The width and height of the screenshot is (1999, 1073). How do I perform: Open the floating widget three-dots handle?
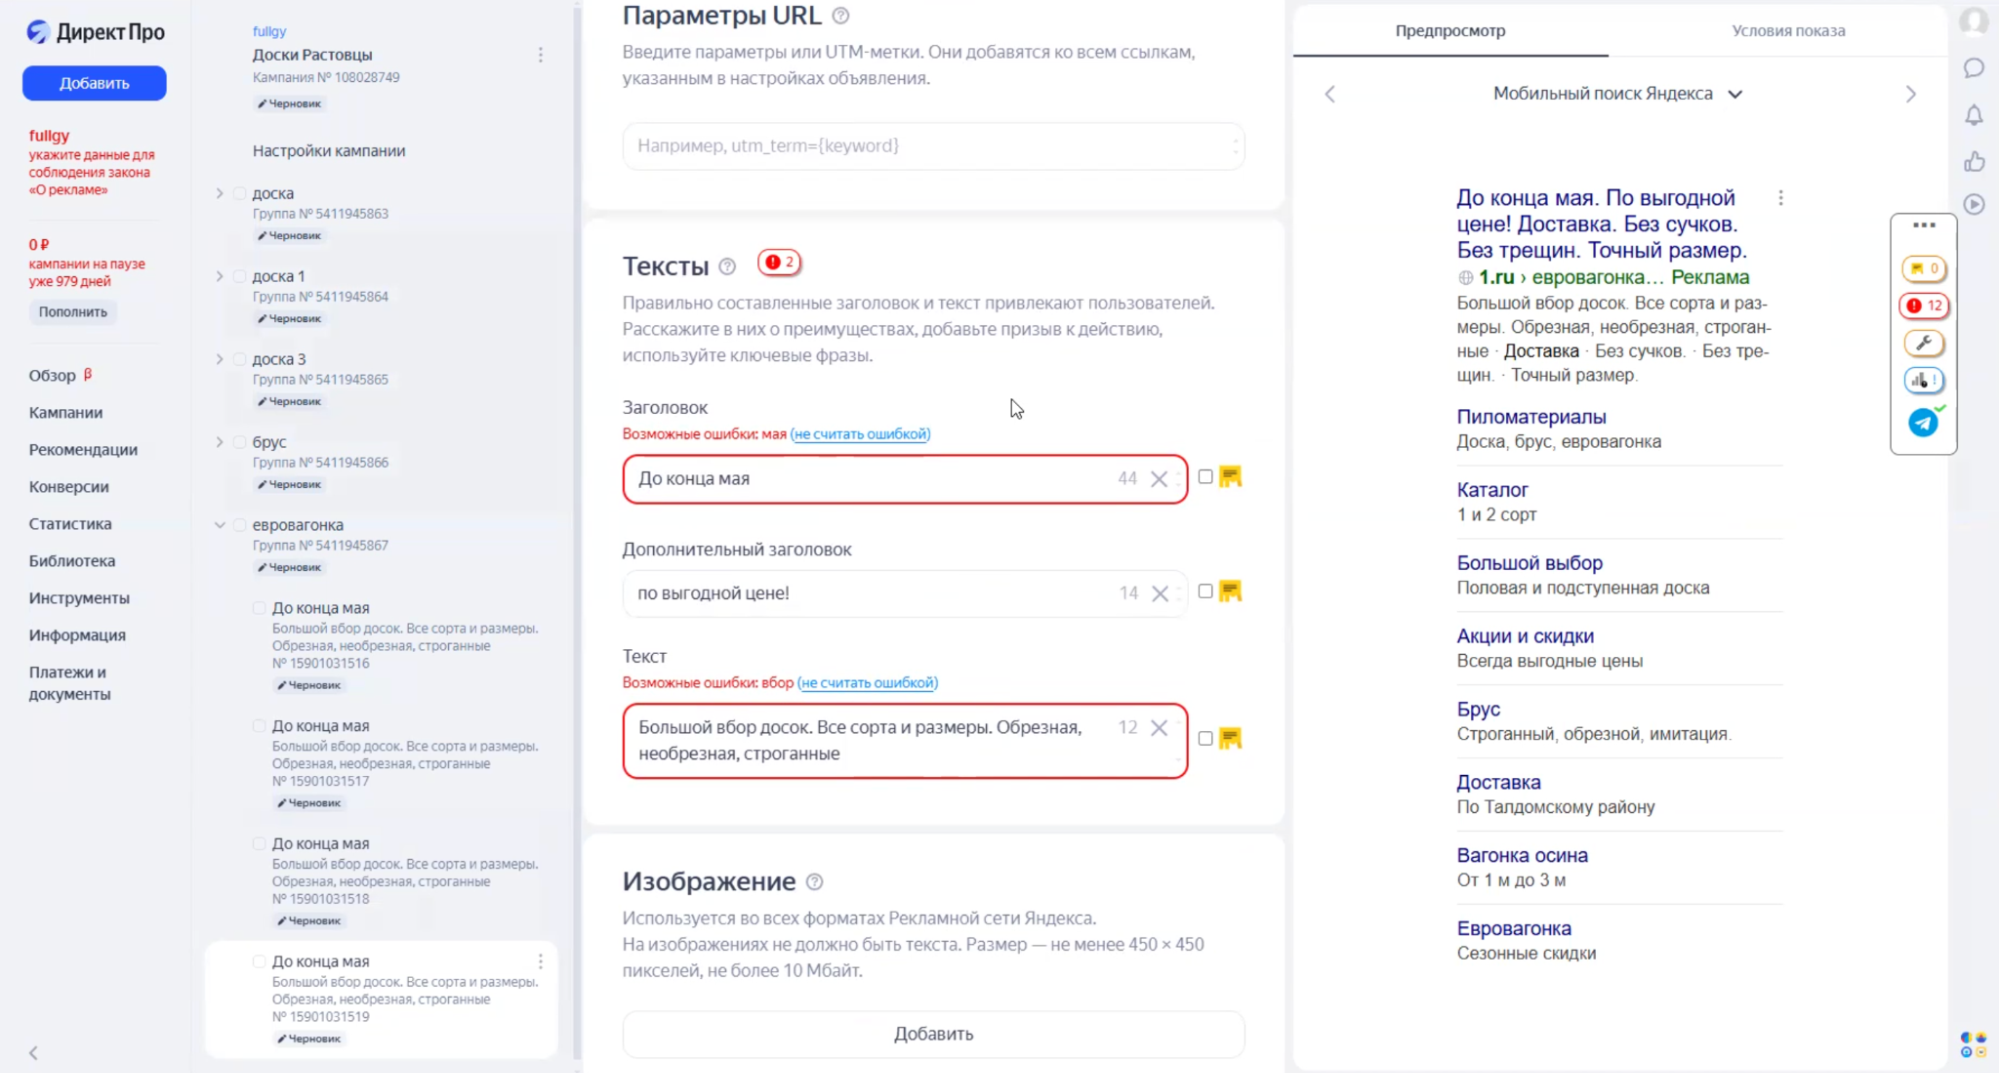click(x=1924, y=225)
